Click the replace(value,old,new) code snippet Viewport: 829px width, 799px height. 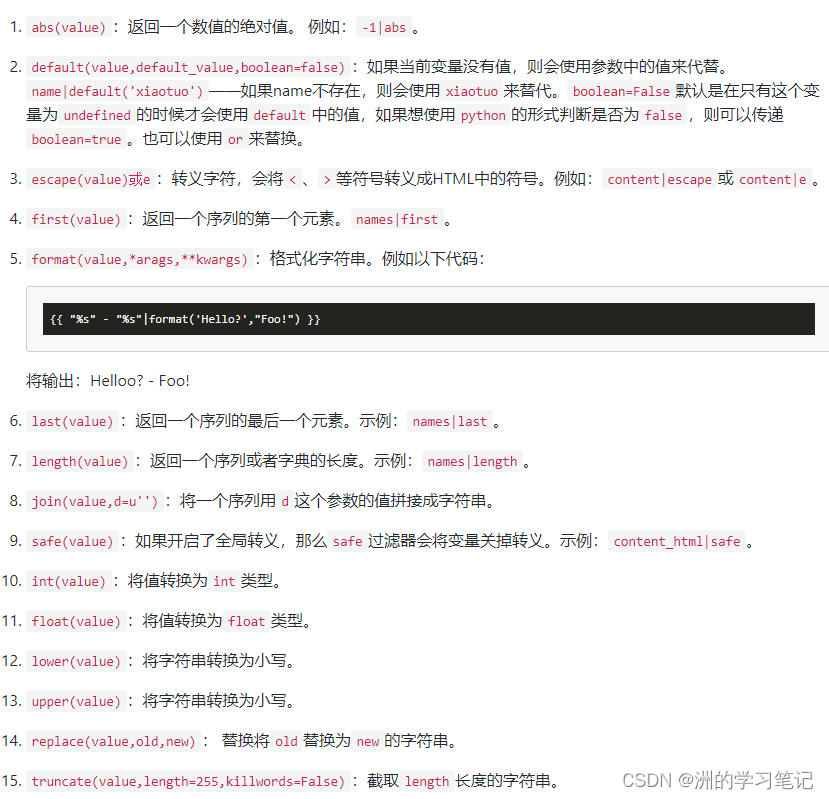tap(114, 741)
